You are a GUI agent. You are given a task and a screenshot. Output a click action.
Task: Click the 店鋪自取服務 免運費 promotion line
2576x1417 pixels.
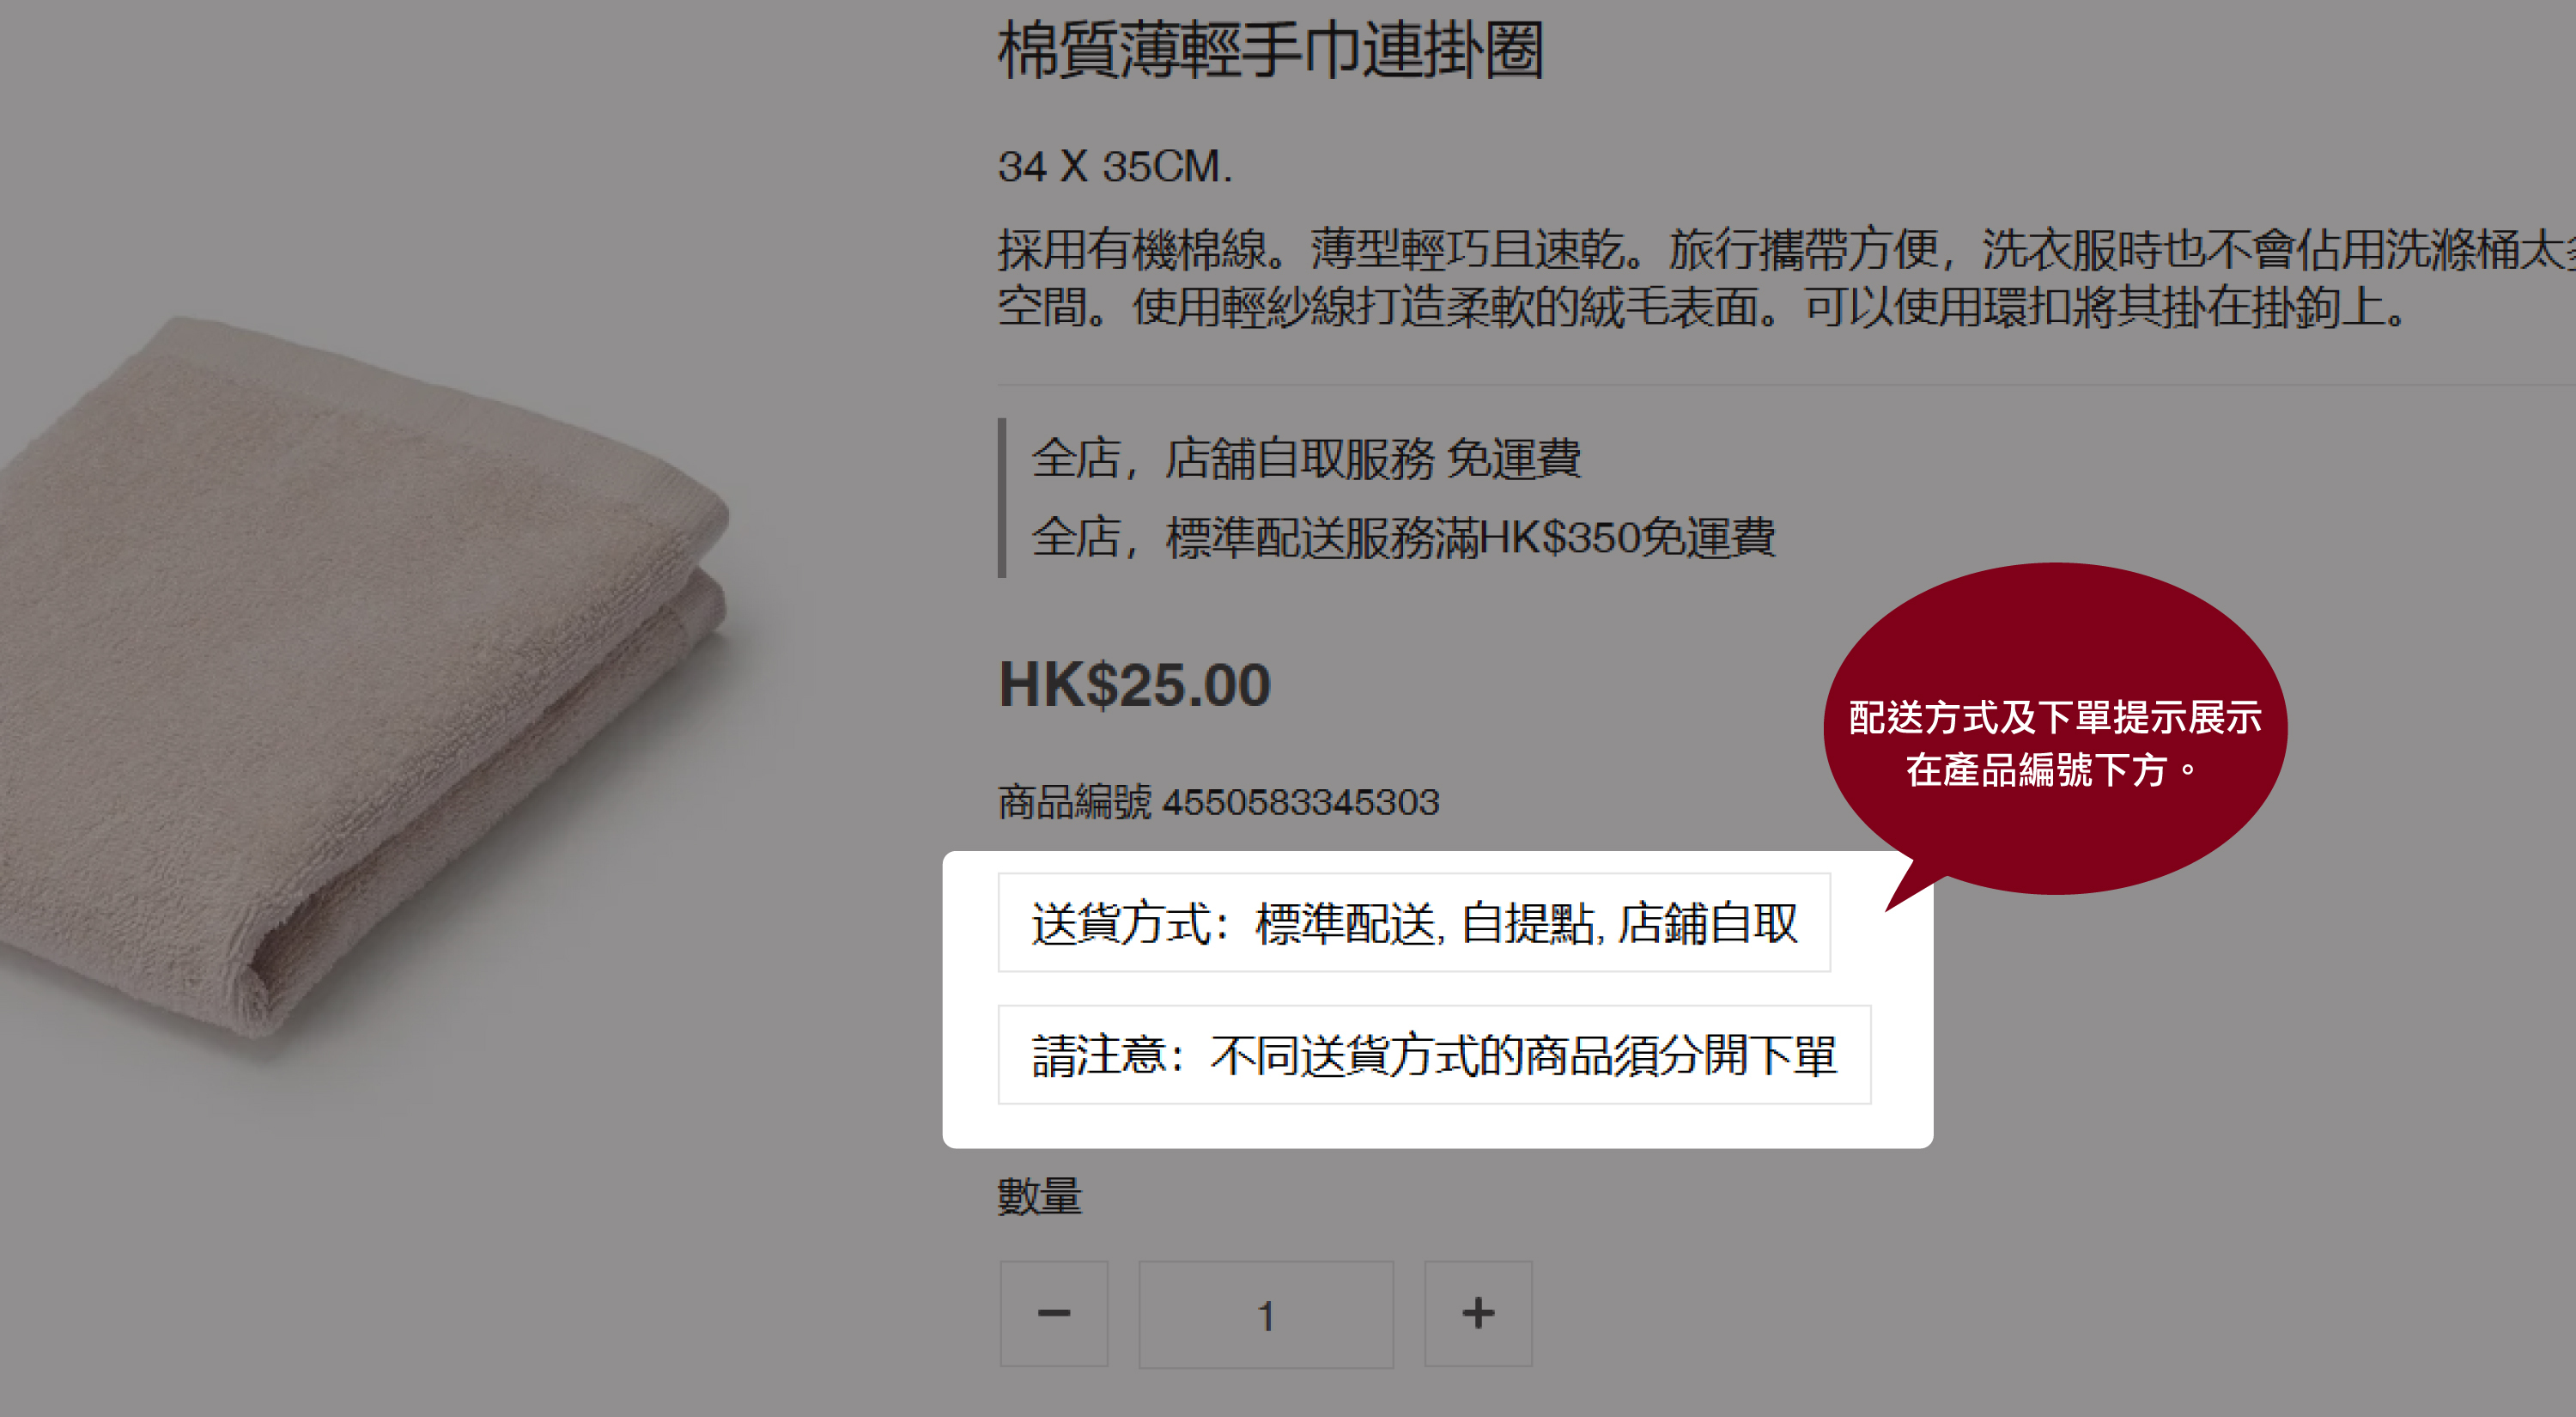click(x=1306, y=459)
